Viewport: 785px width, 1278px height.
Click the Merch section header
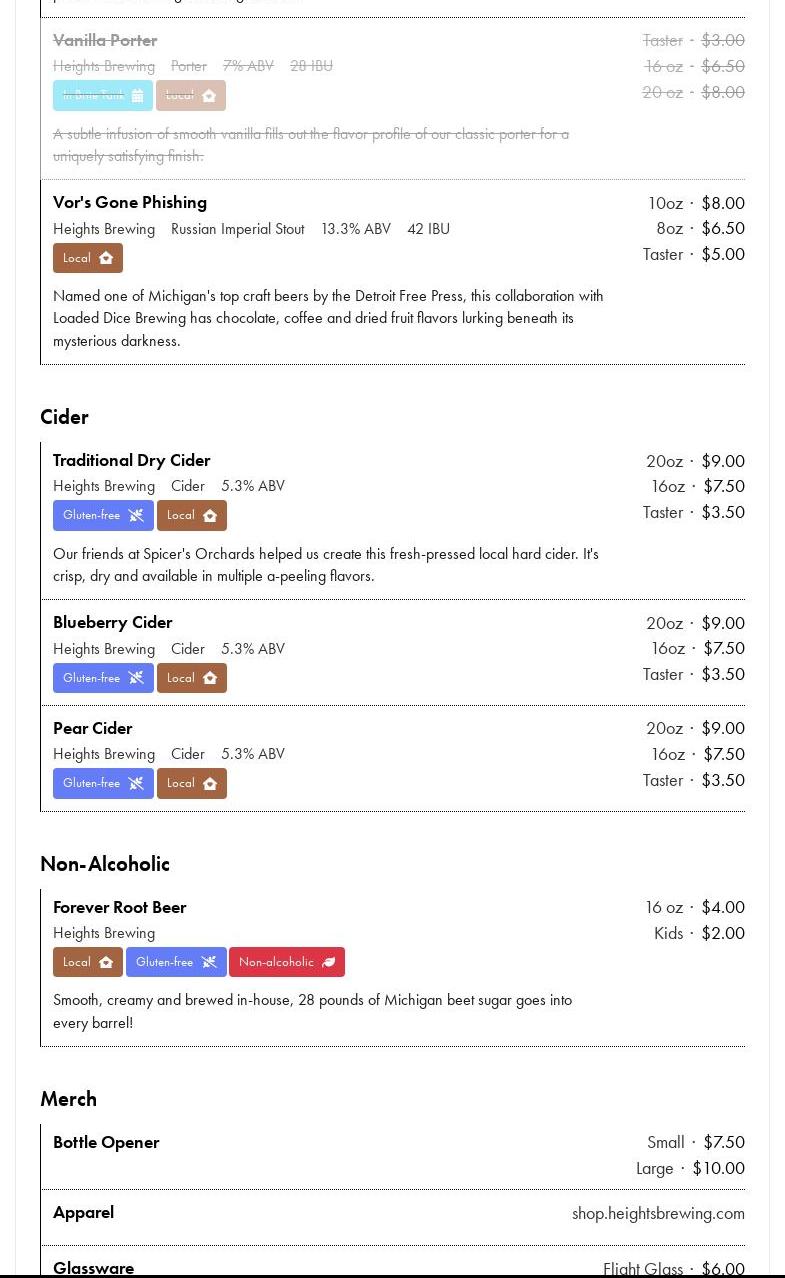tap(68, 1099)
